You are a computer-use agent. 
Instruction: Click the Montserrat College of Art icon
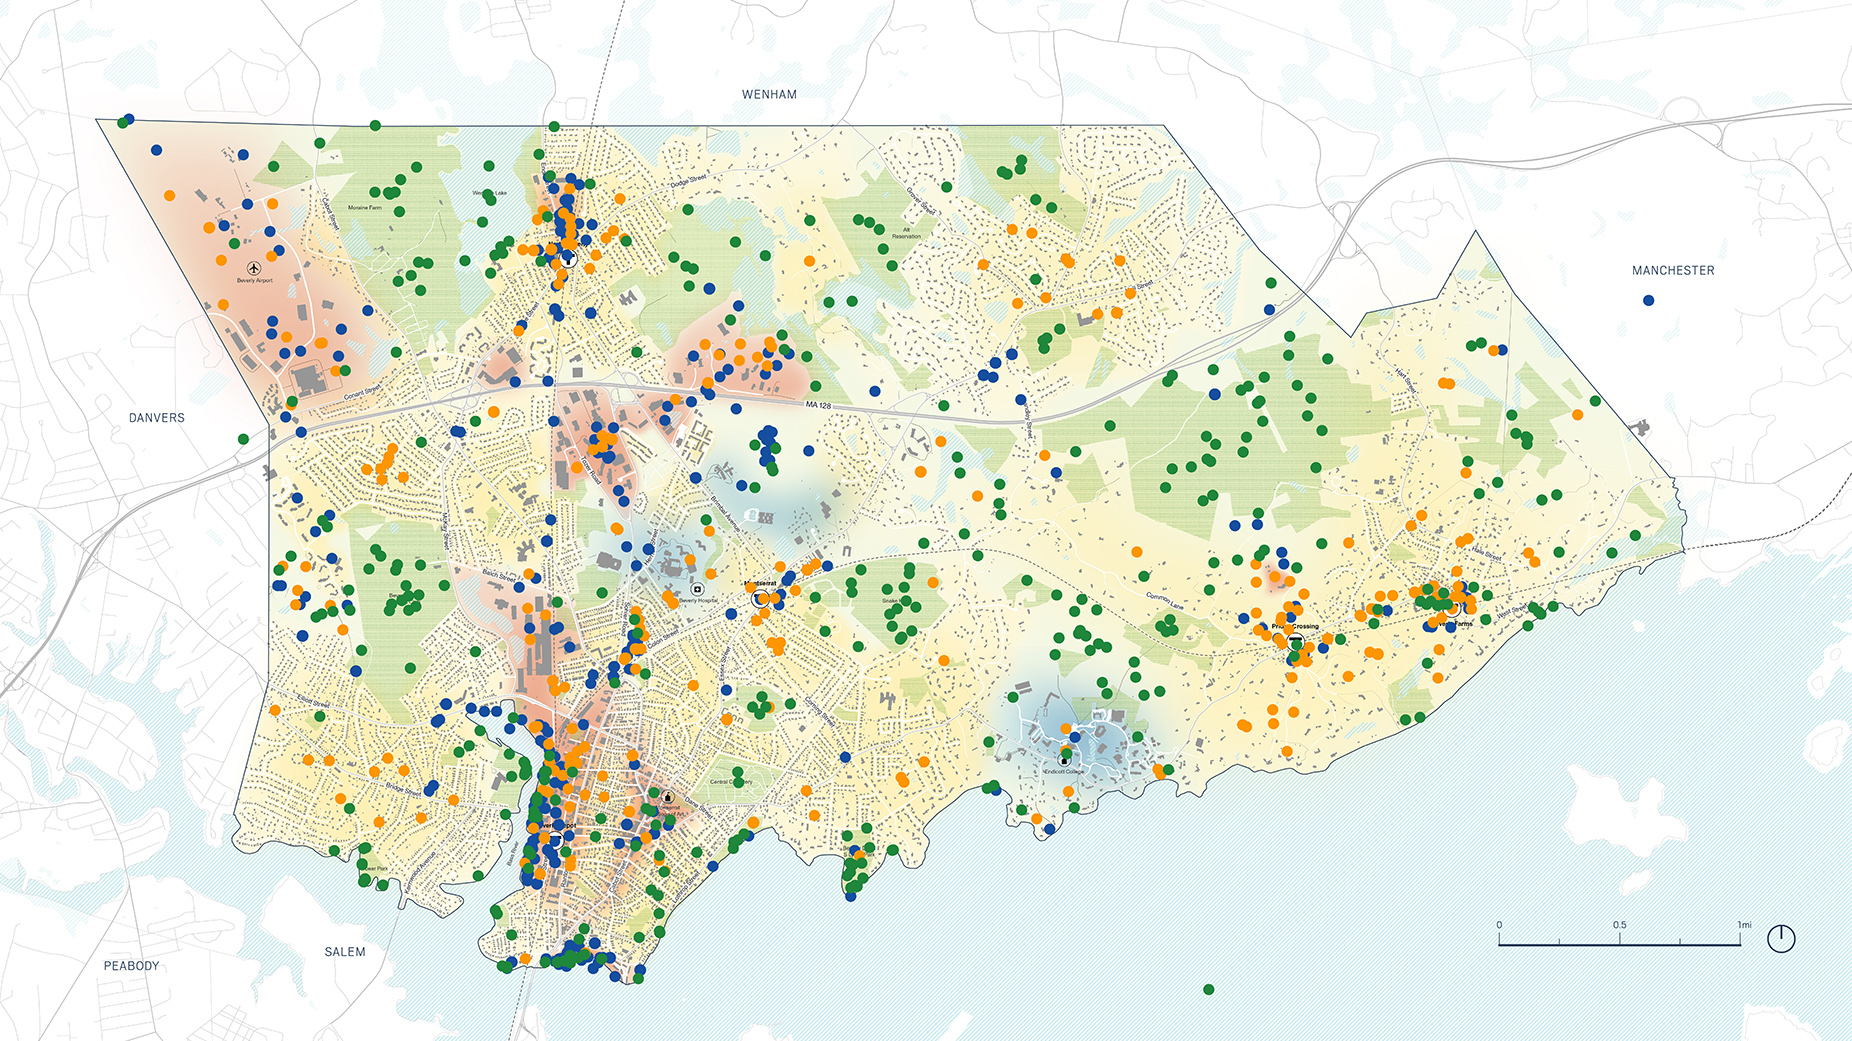pyautogui.click(x=668, y=797)
